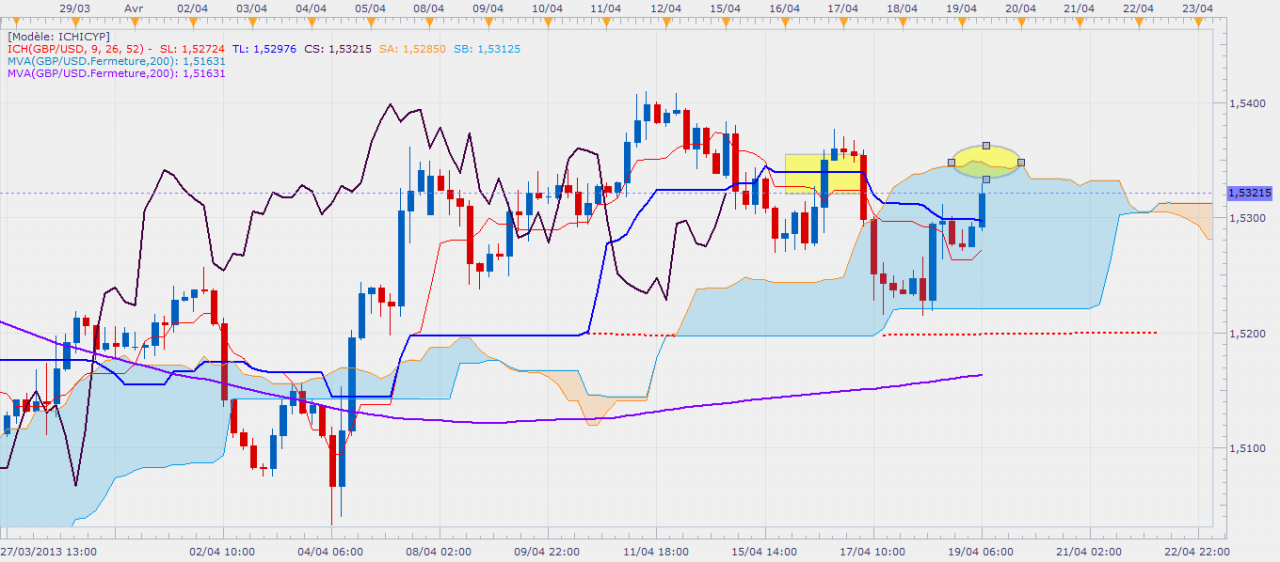Click the 27/03/2013 13:00 time label
1280x562 pixels.
point(48,551)
